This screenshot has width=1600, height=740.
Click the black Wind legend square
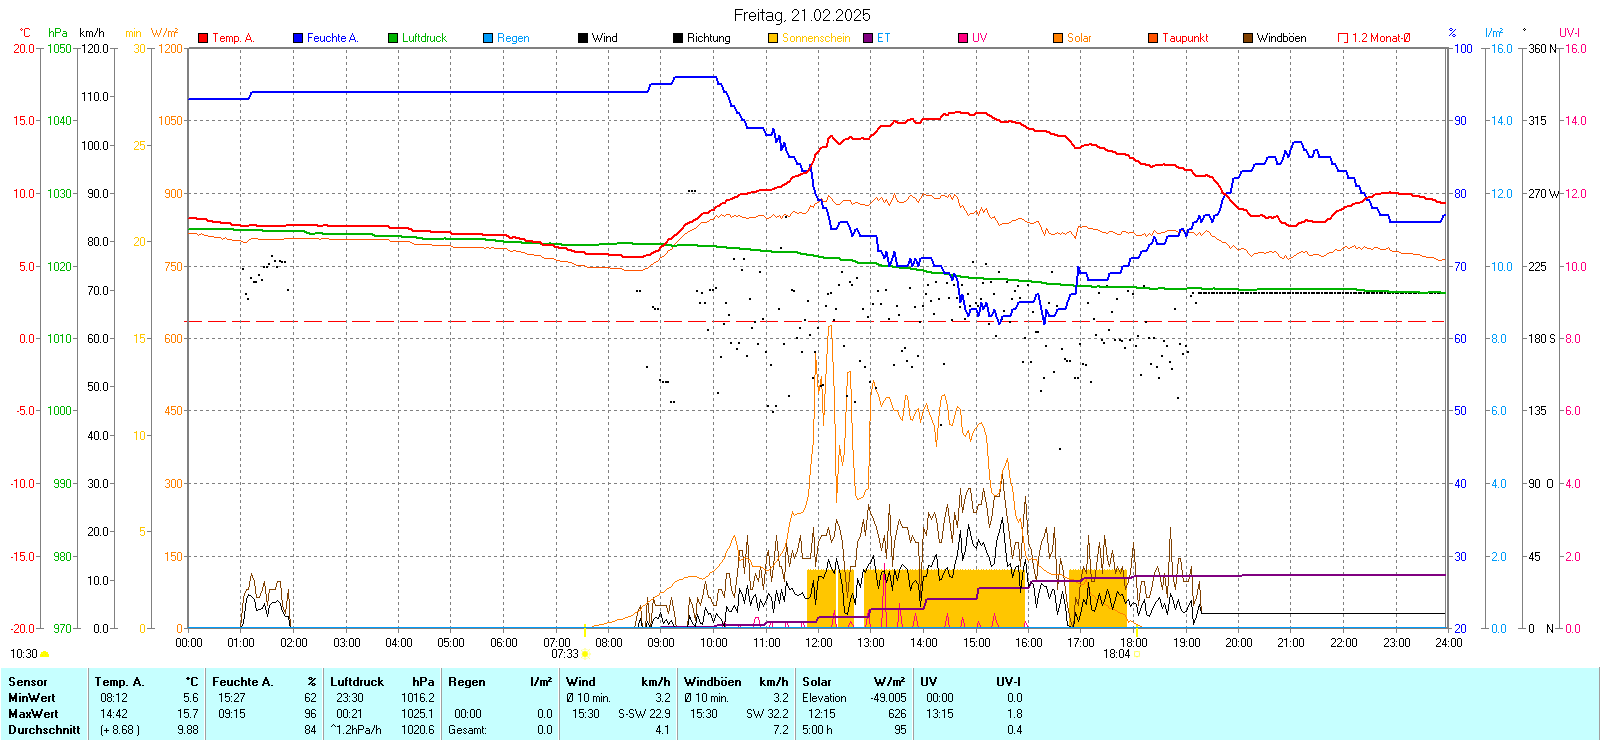[x=583, y=38]
